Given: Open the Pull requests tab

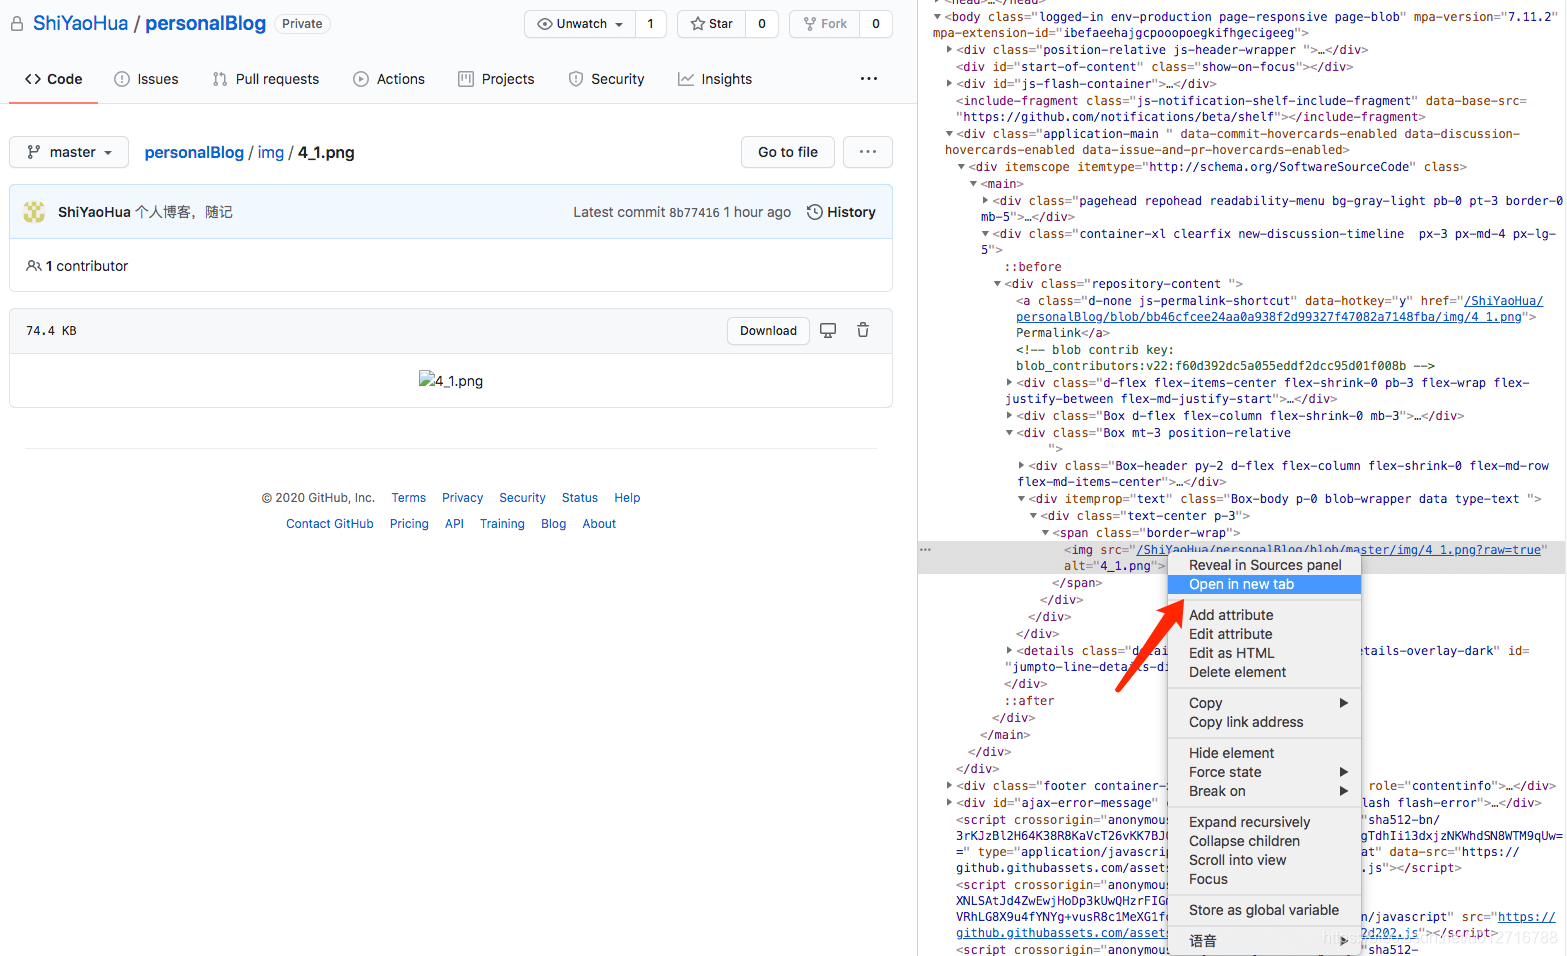Looking at the screenshot, I should click(266, 79).
